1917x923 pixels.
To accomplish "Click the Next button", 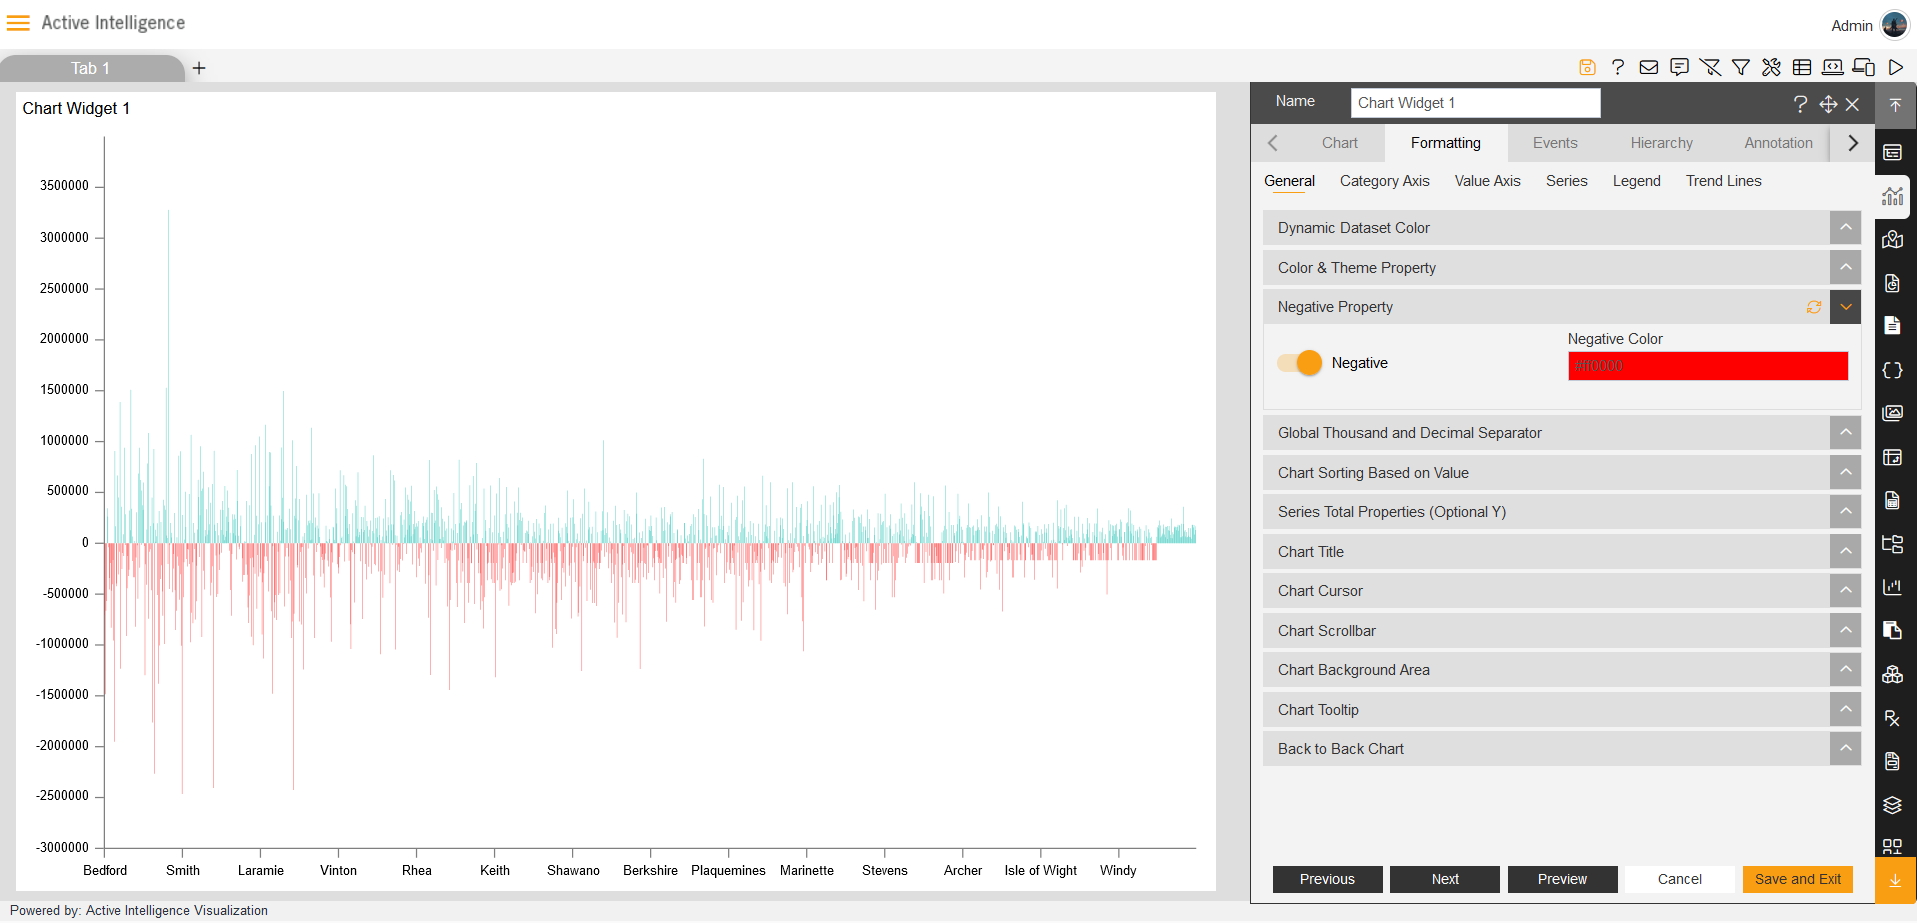I will (1445, 879).
